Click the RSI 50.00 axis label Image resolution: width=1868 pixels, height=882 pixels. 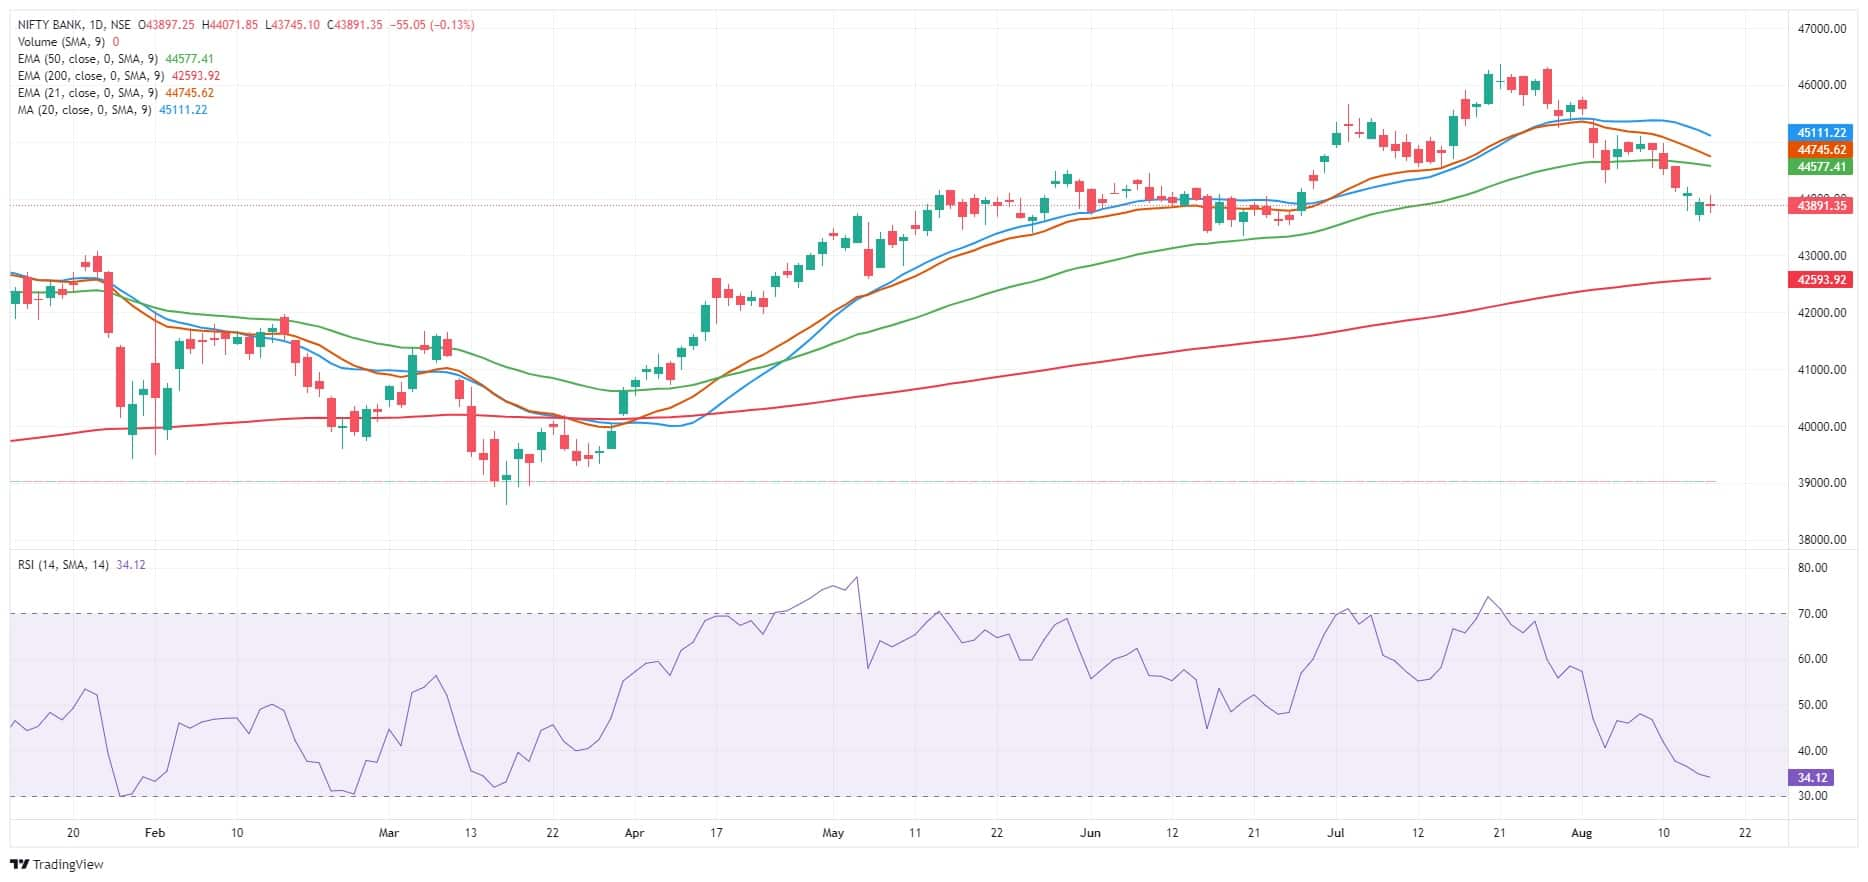click(x=1812, y=705)
